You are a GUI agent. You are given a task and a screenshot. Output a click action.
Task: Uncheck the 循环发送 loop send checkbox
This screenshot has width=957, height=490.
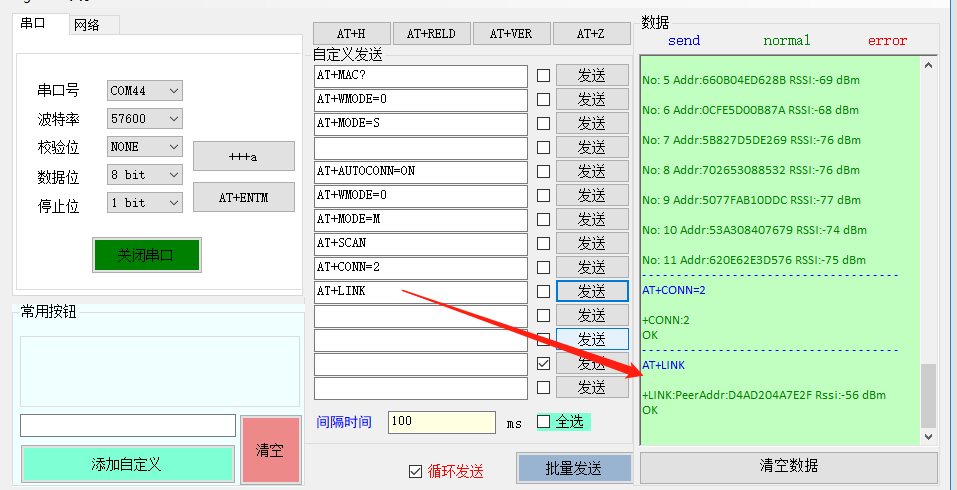pos(416,471)
